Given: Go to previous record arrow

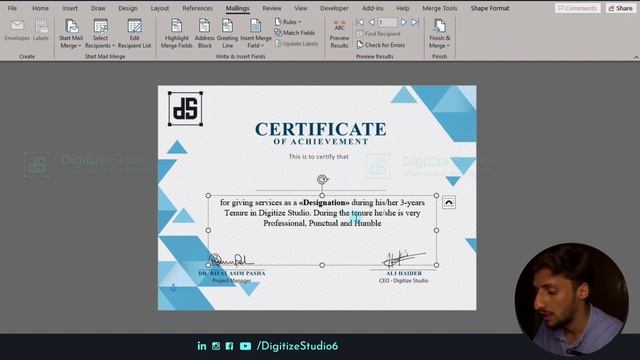Looking at the screenshot, I should tap(371, 22).
